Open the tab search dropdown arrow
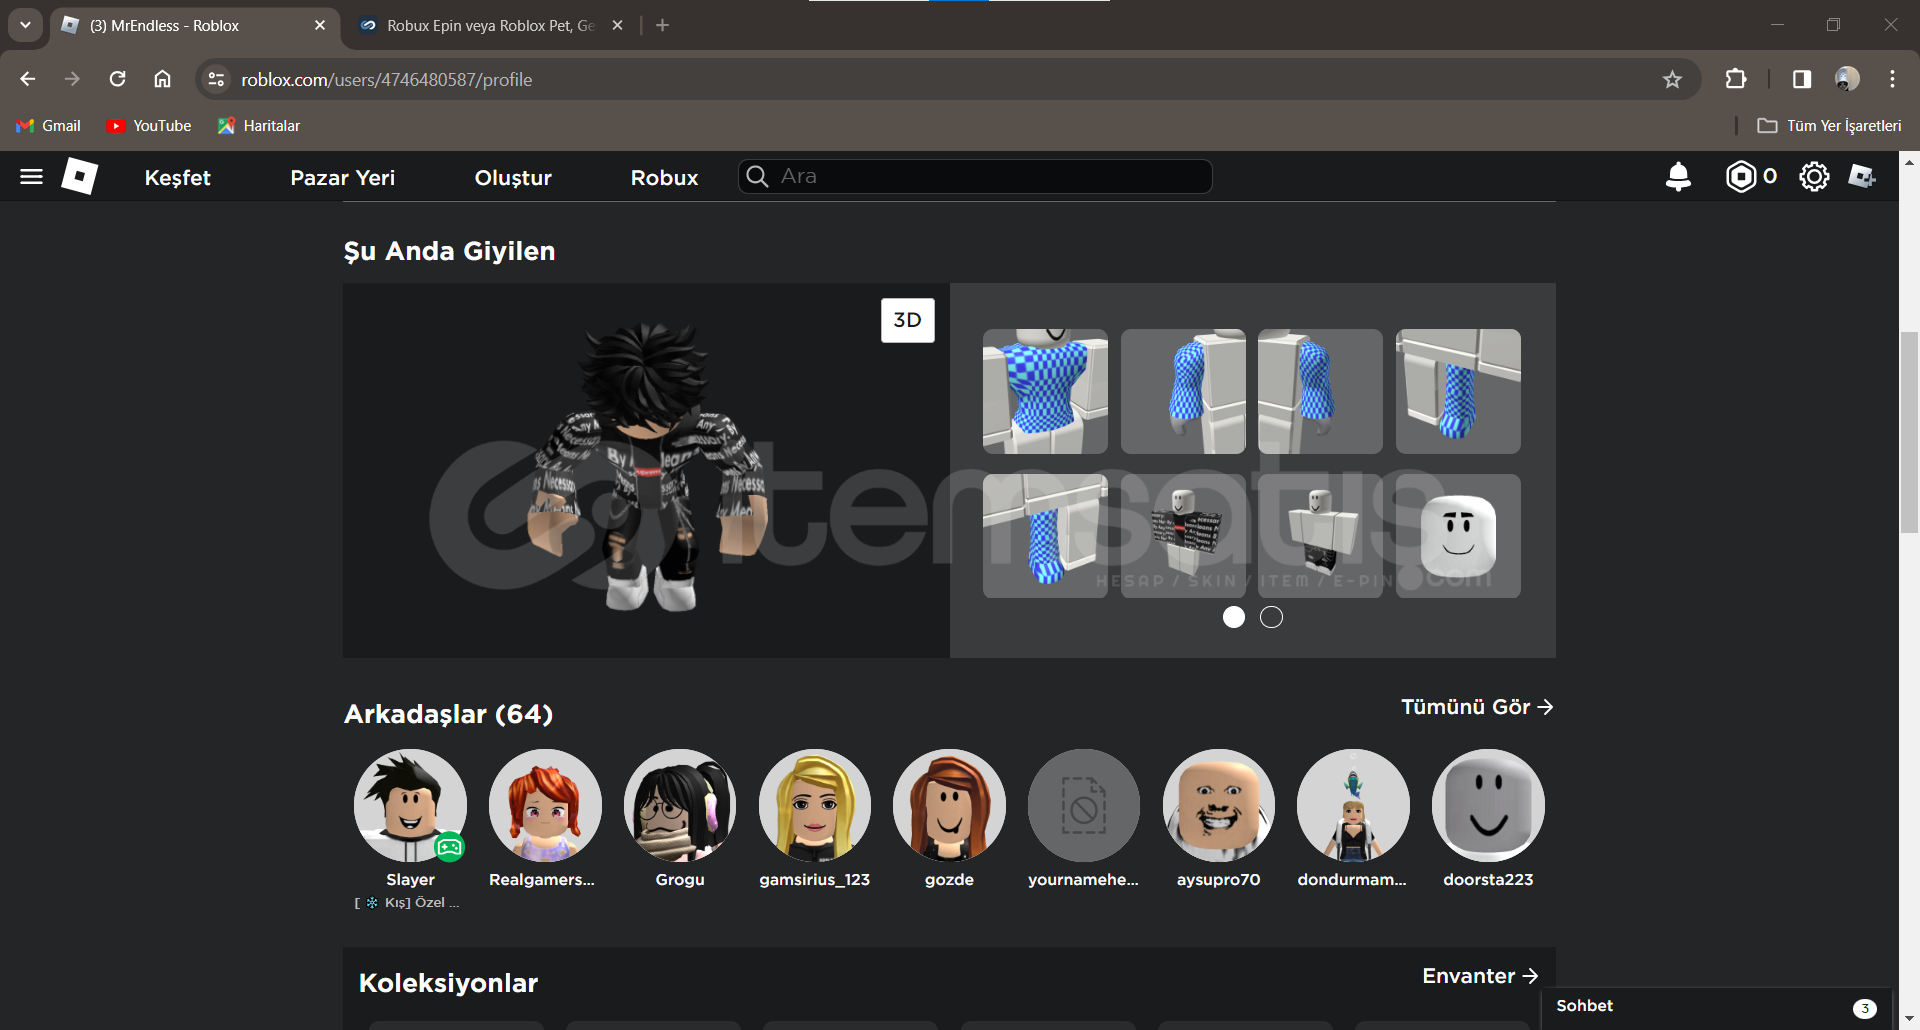This screenshot has width=1920, height=1030. tap(25, 25)
